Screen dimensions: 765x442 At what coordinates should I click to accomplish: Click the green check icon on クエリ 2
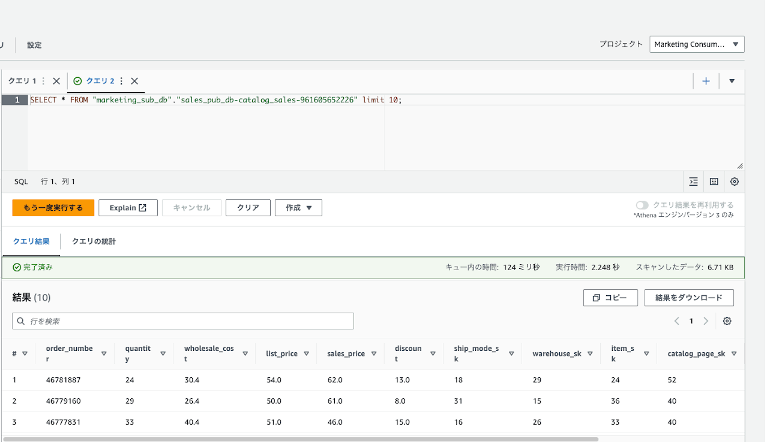pos(78,81)
